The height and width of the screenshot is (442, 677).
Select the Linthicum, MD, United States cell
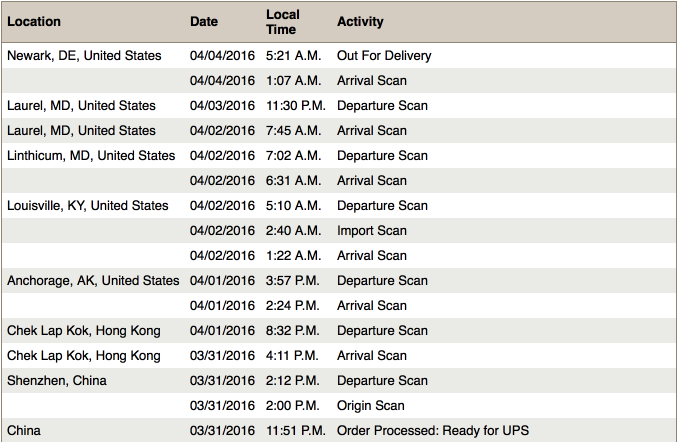[x=91, y=156]
